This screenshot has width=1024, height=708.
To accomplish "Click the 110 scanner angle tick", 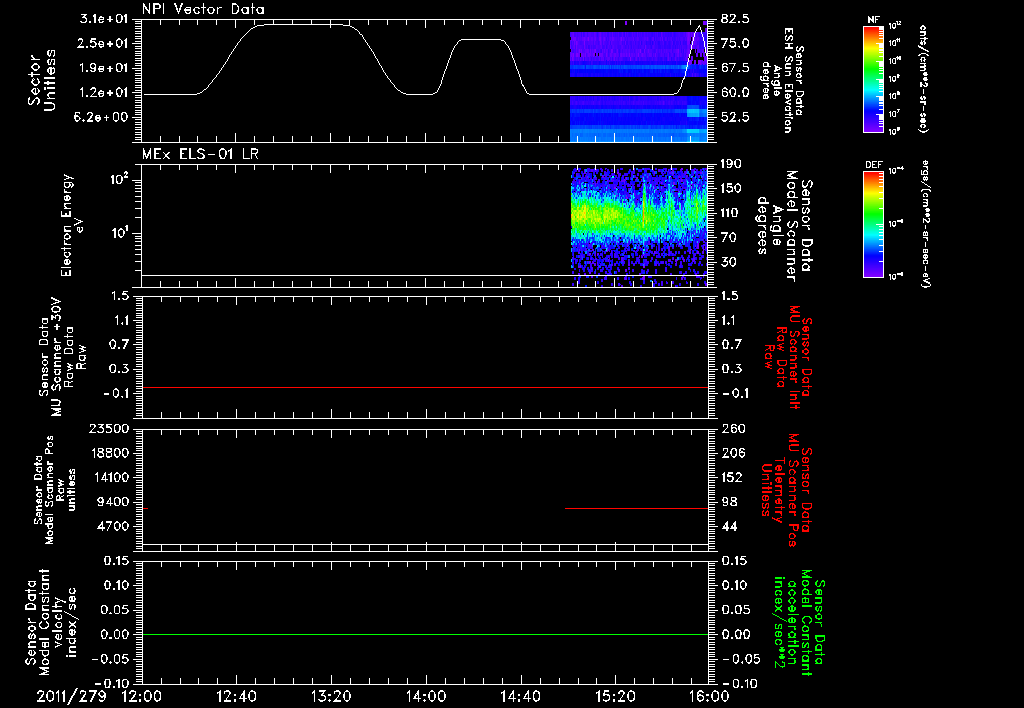I will tap(731, 213).
